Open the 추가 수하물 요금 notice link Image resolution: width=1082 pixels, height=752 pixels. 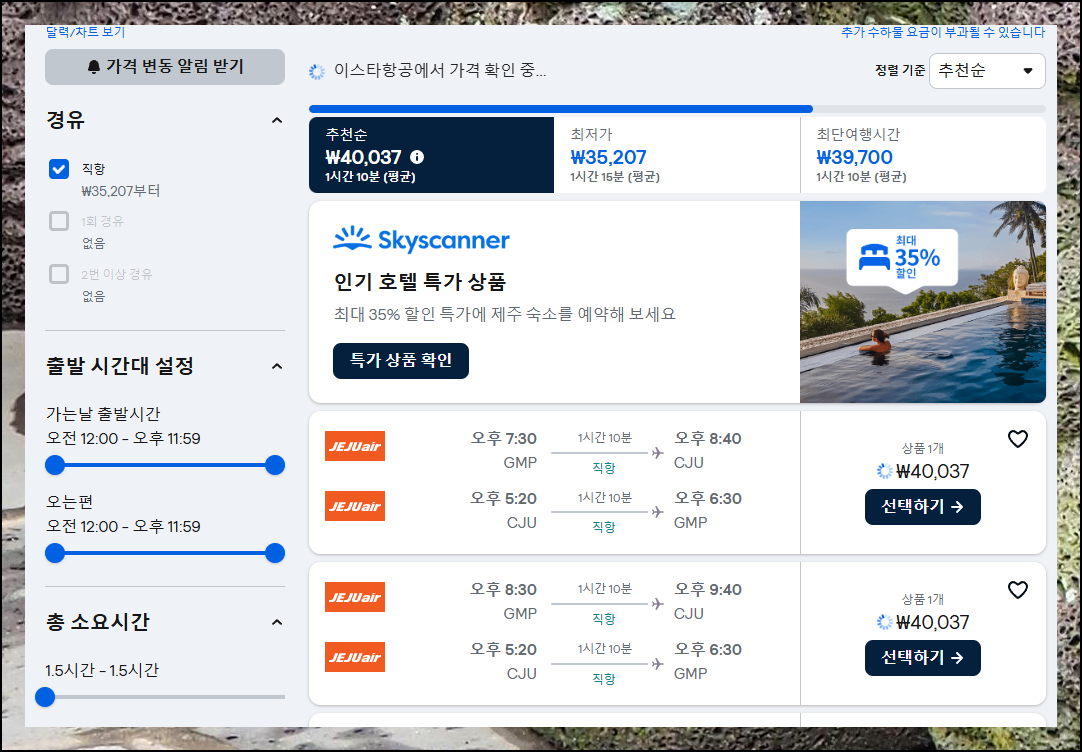[943, 32]
